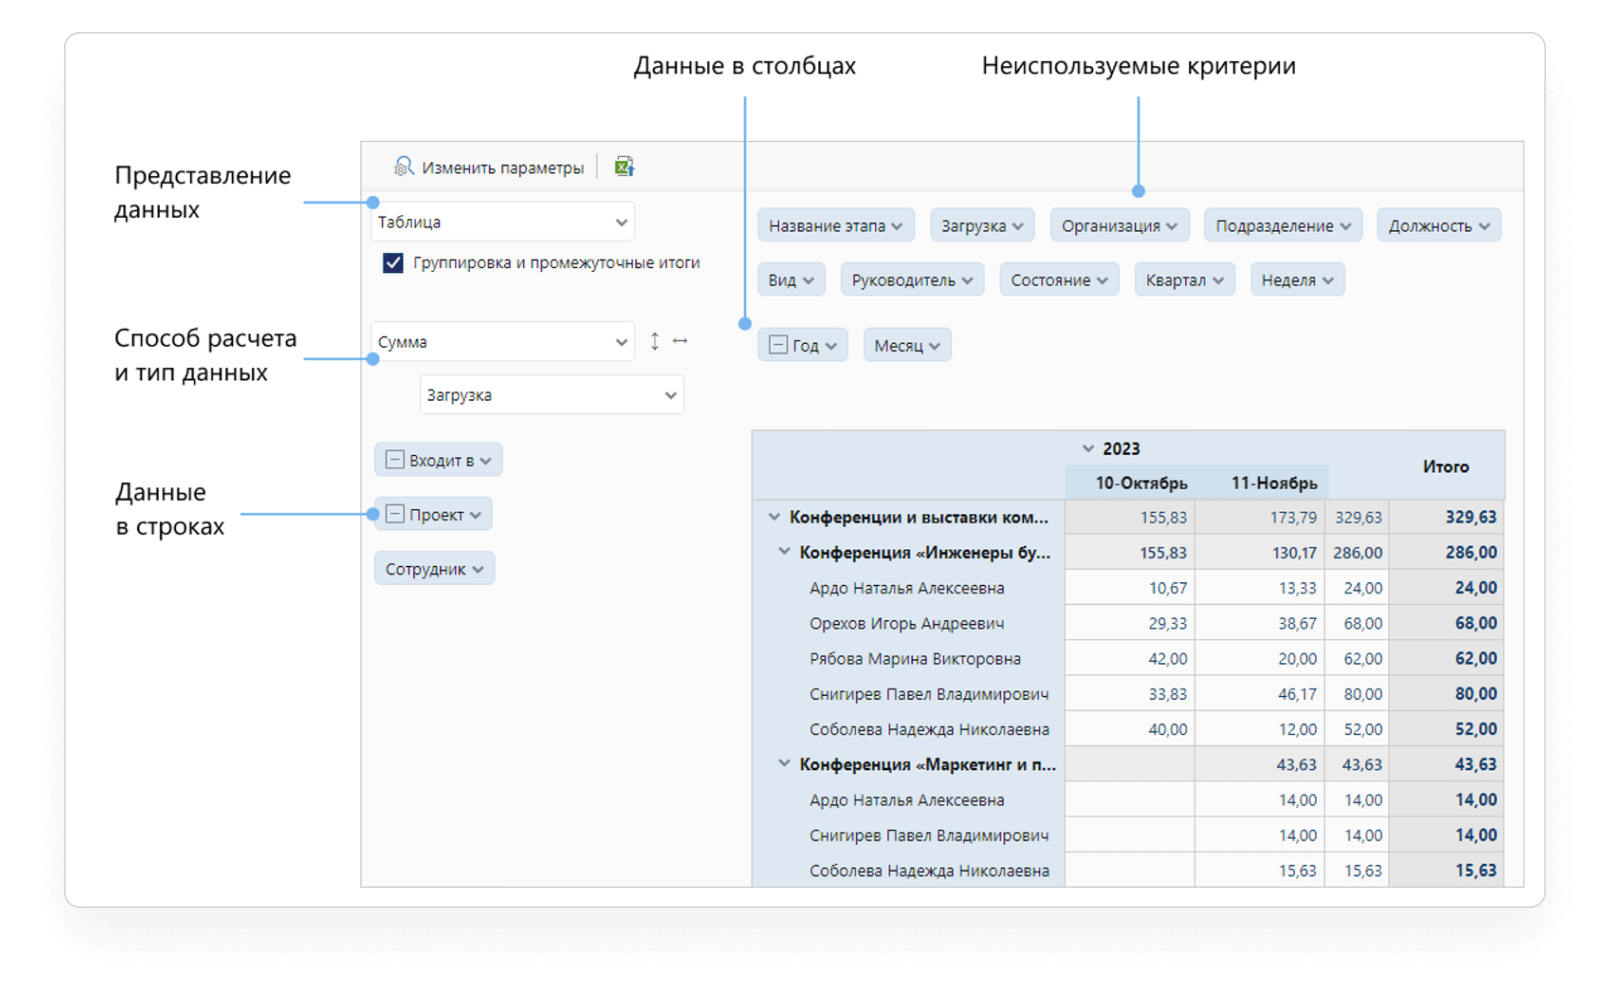
Task: Click the horizontal arrow swap icon
Action: (680, 341)
